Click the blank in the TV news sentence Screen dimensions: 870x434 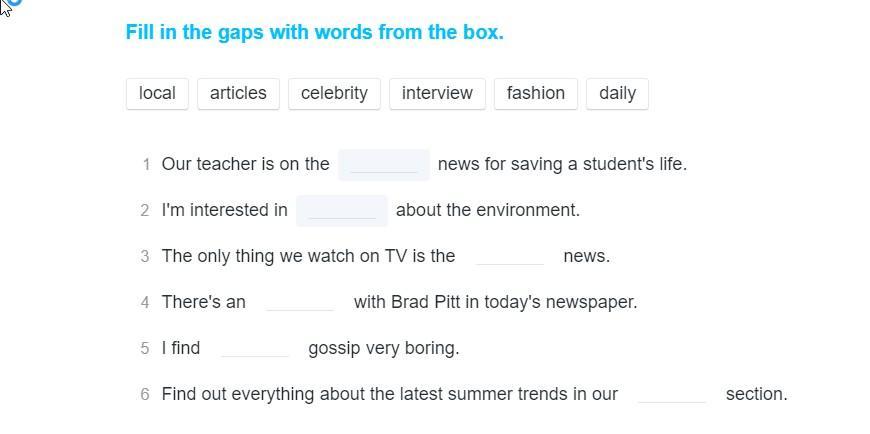510,256
